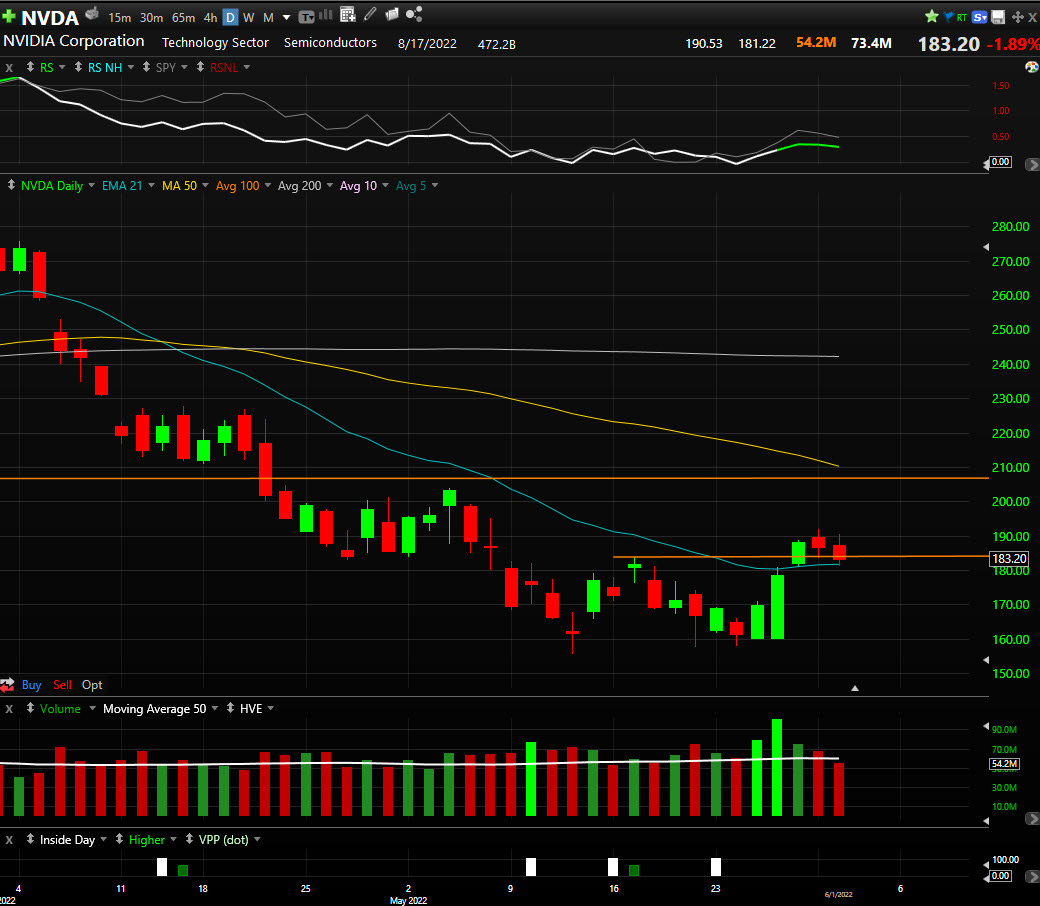Click the scroll arrow right of Volume pane

coord(1032,819)
